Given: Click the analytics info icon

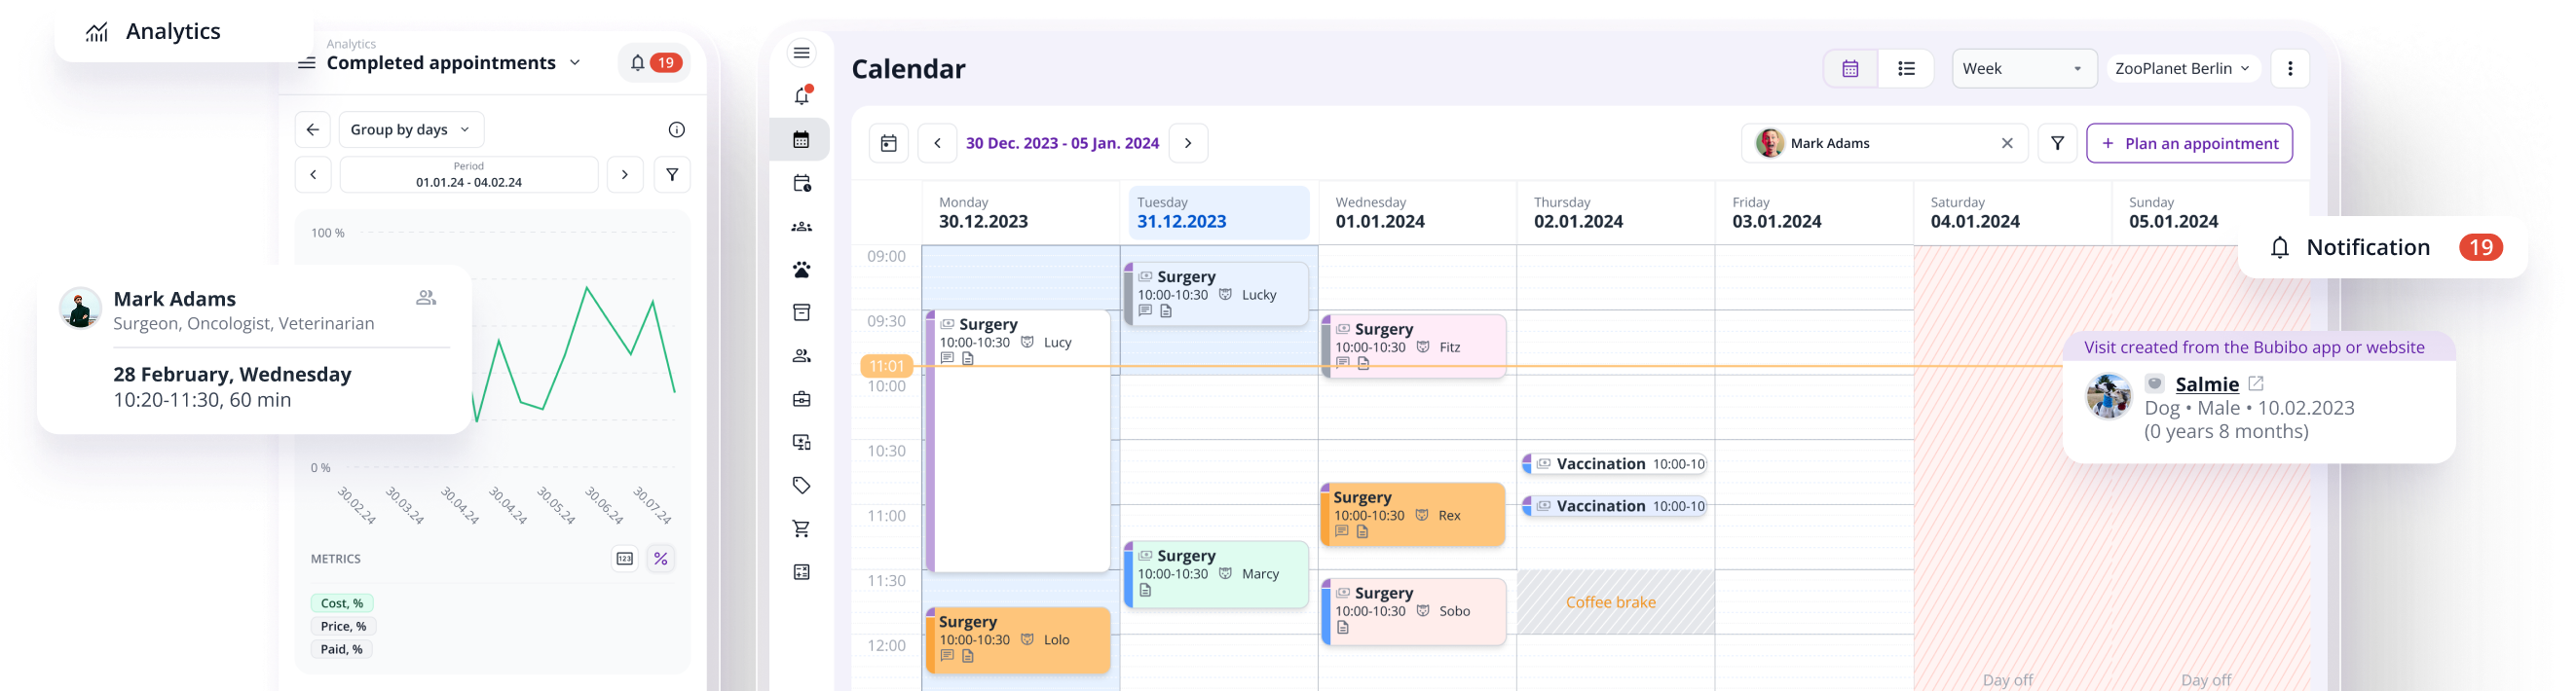Looking at the screenshot, I should pos(677,130).
